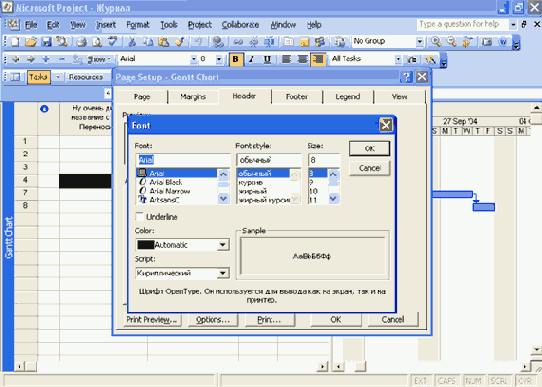
Task: Click the Outdent left arrow icon
Action: tap(16, 59)
